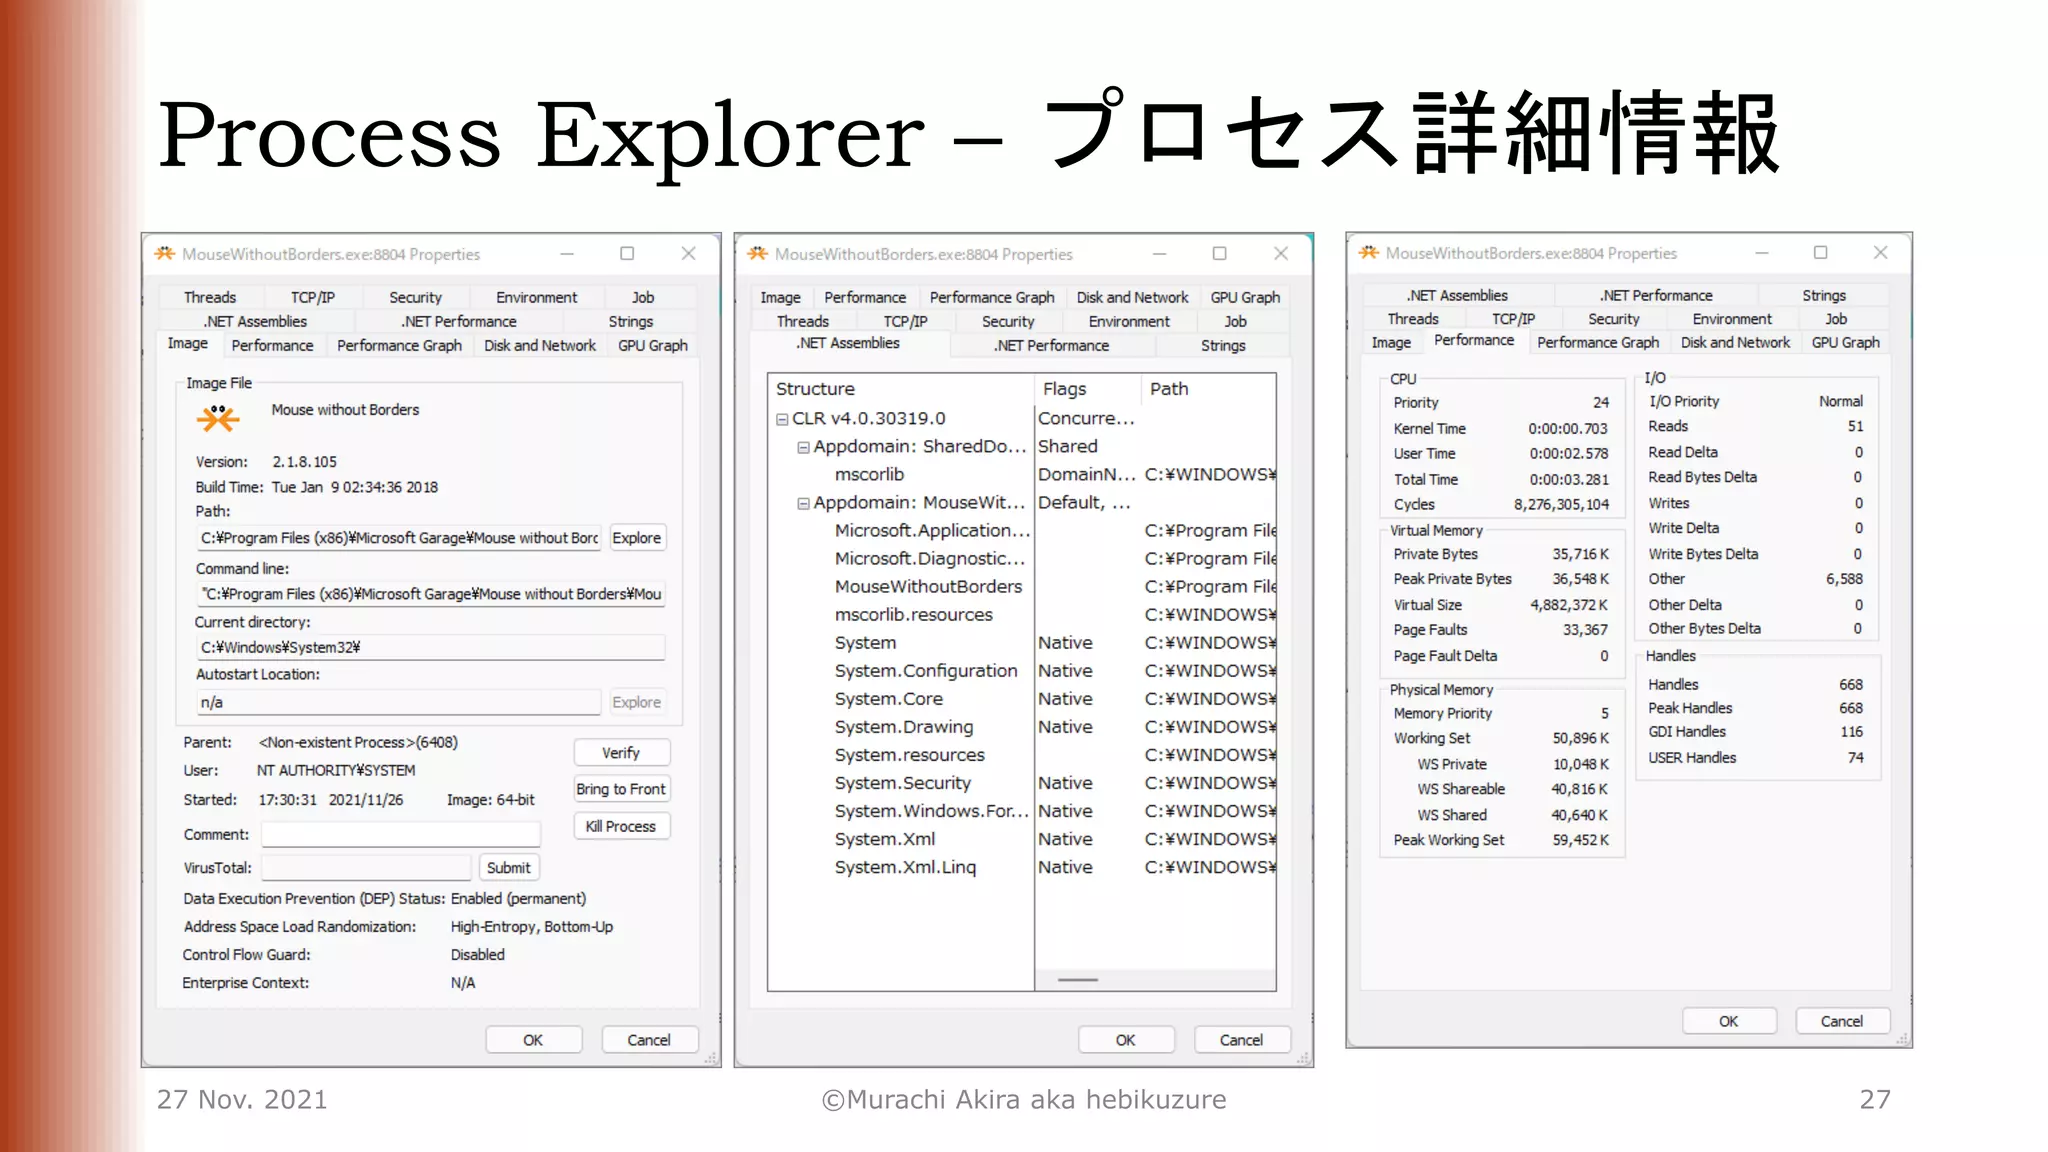This screenshot has height=1152, width=2048.
Task: Click the Current directory field
Action: click(432, 648)
